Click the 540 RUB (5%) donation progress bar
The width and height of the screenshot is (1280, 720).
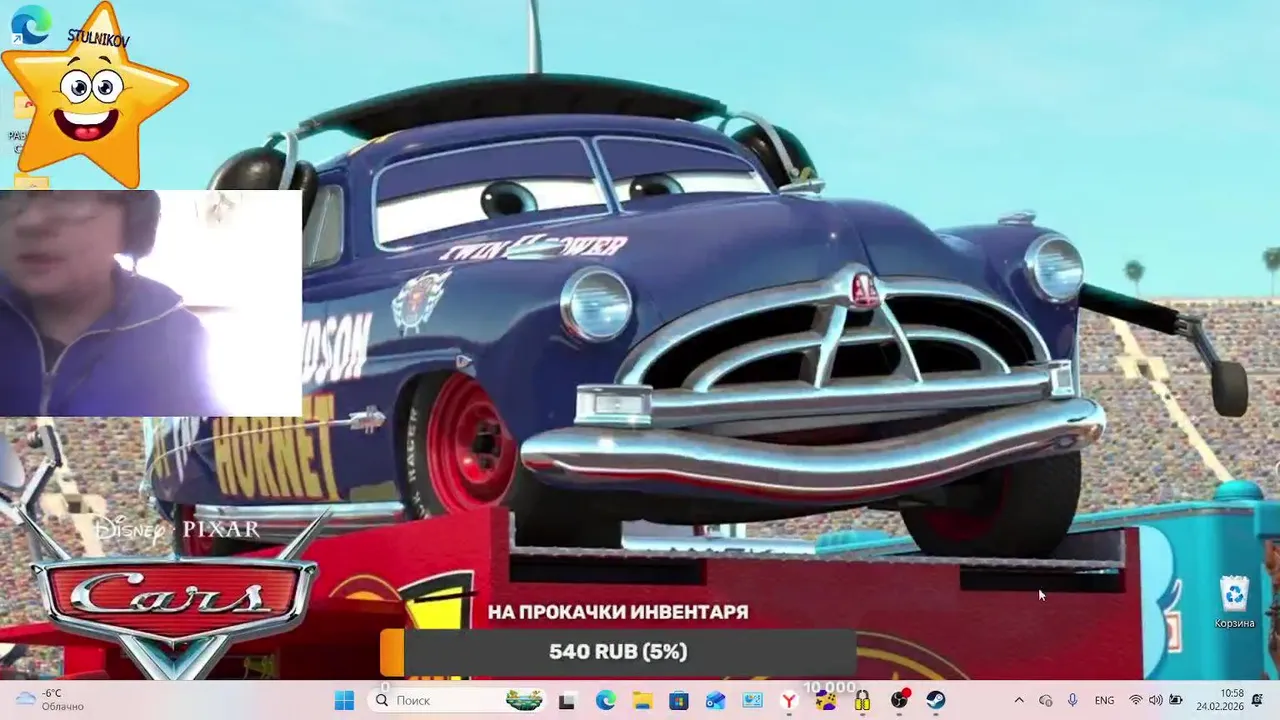[618, 652]
